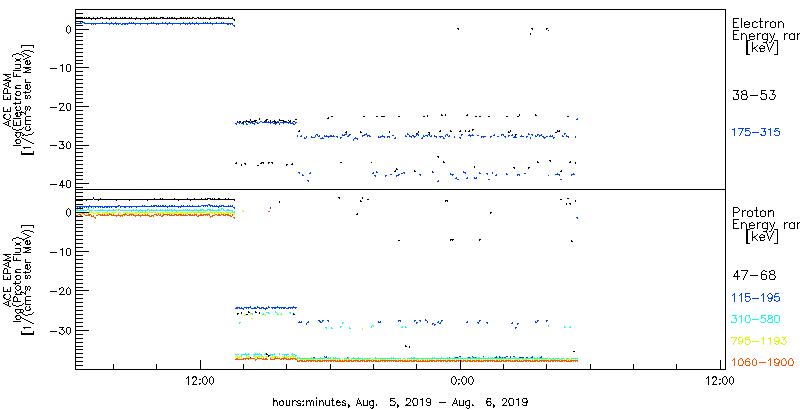Image resolution: width=800 pixels, height=410 pixels.
Task: Select the 47-68 proton energy legend entry
Action: [754, 276]
